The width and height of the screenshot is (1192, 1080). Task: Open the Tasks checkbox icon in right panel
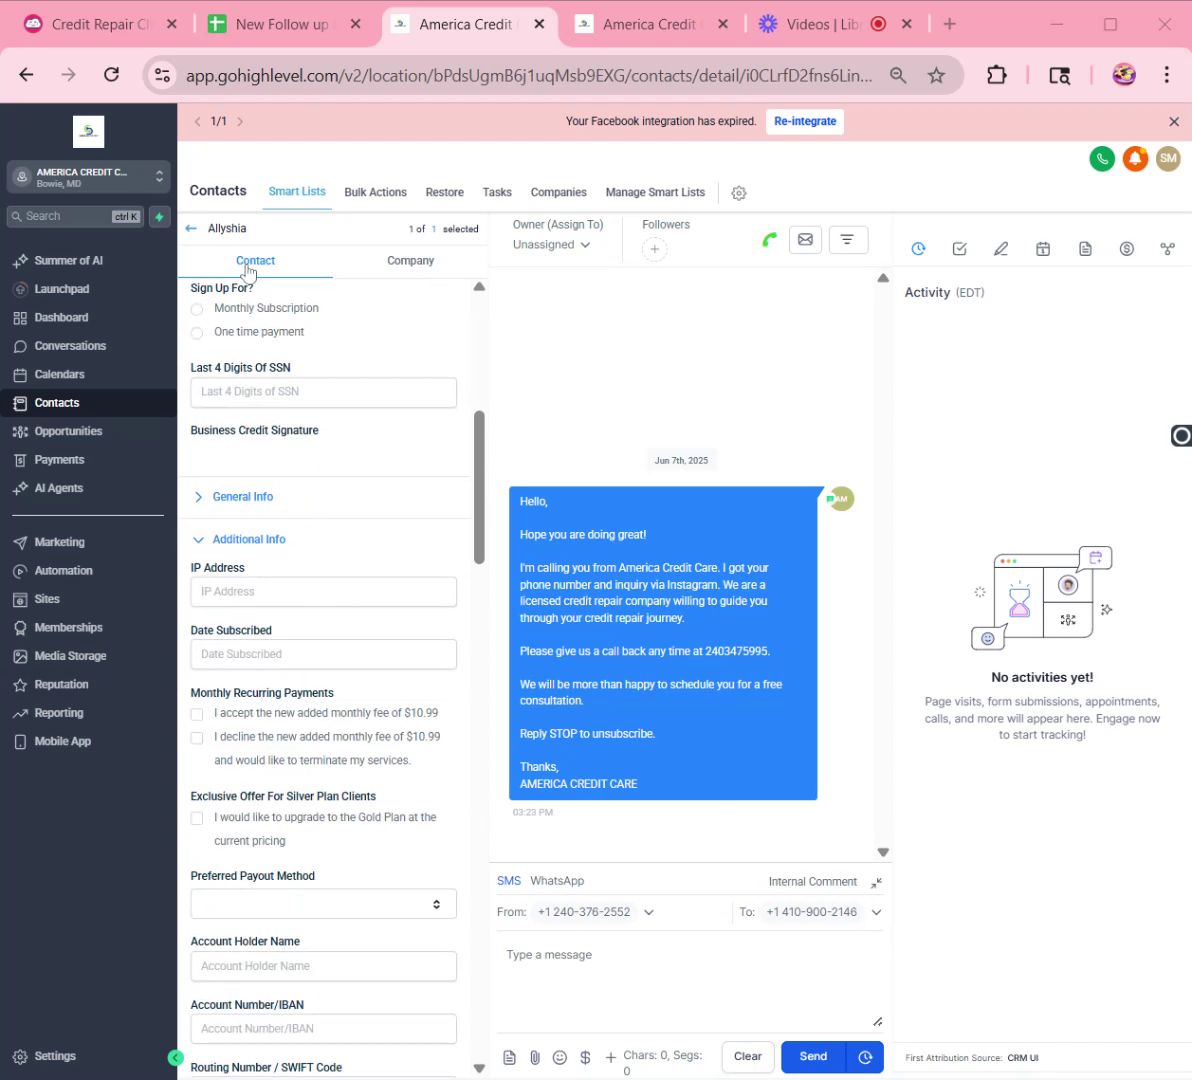point(959,249)
